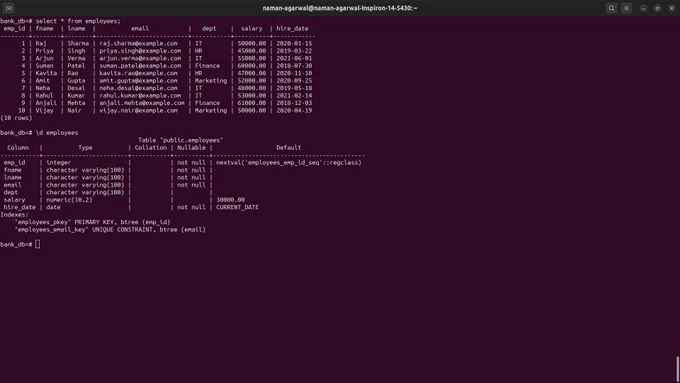Click vijay.nair@example.com email cell
Viewport: 680px width, 383px height.
(138, 110)
